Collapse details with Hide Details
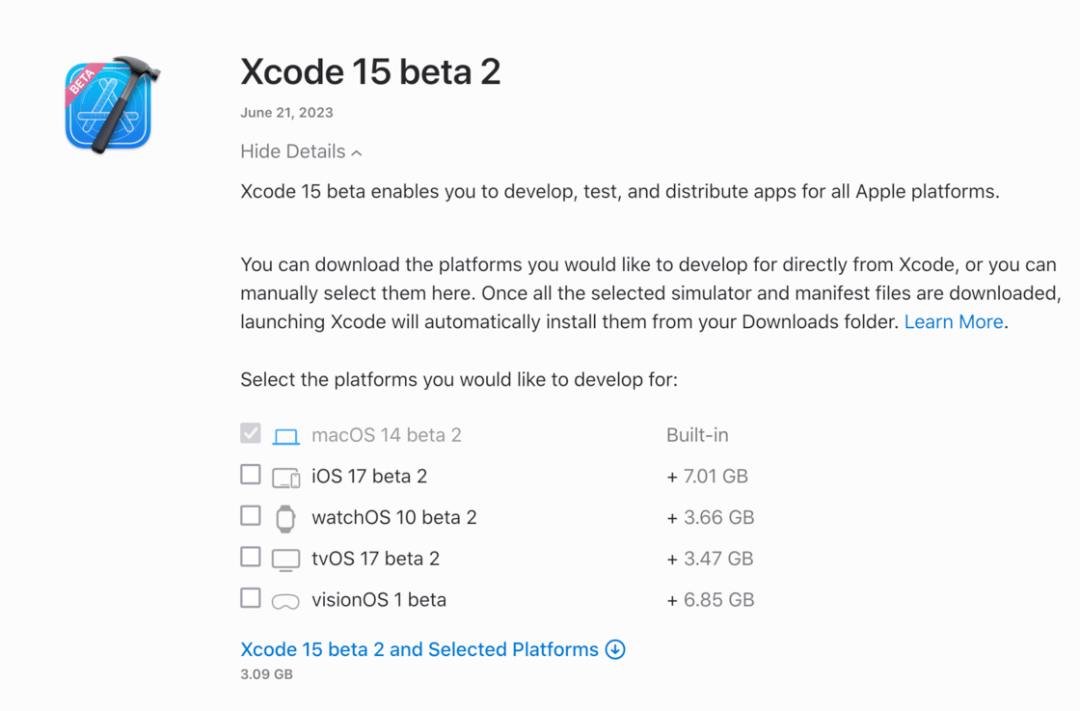Image resolution: width=1080 pixels, height=711 pixels. pyautogui.click(x=293, y=152)
